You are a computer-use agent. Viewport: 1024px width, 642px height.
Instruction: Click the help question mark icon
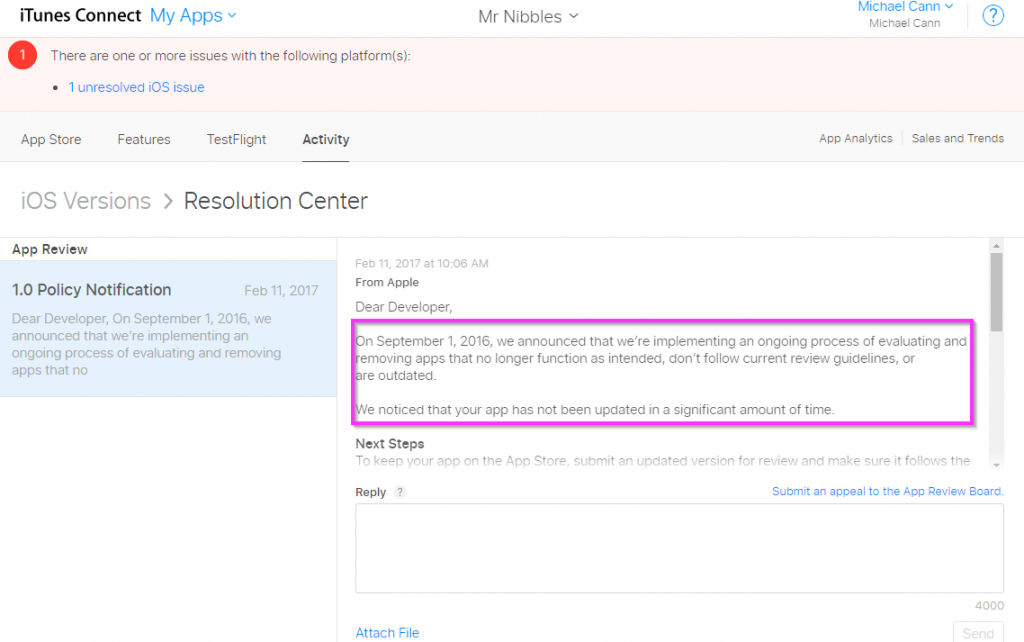(993, 16)
